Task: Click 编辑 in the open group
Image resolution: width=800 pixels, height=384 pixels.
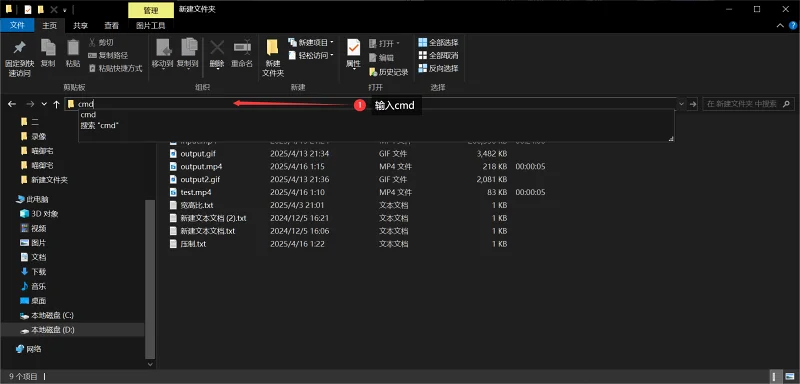Action: (381, 58)
